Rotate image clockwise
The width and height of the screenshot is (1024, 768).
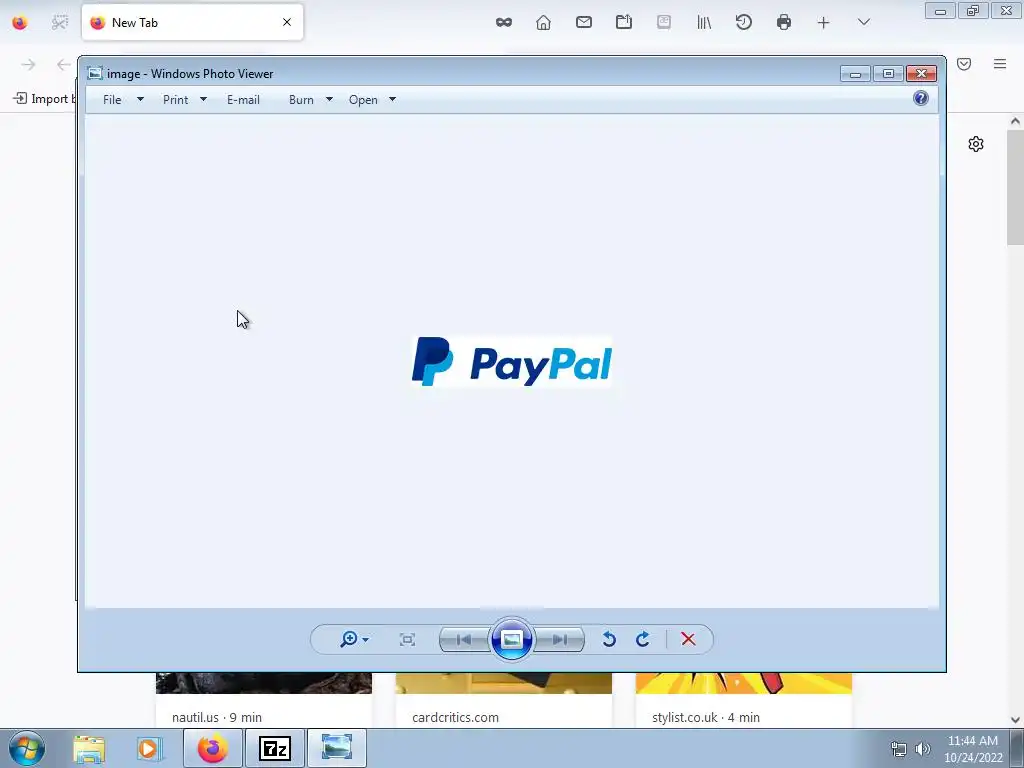point(643,639)
